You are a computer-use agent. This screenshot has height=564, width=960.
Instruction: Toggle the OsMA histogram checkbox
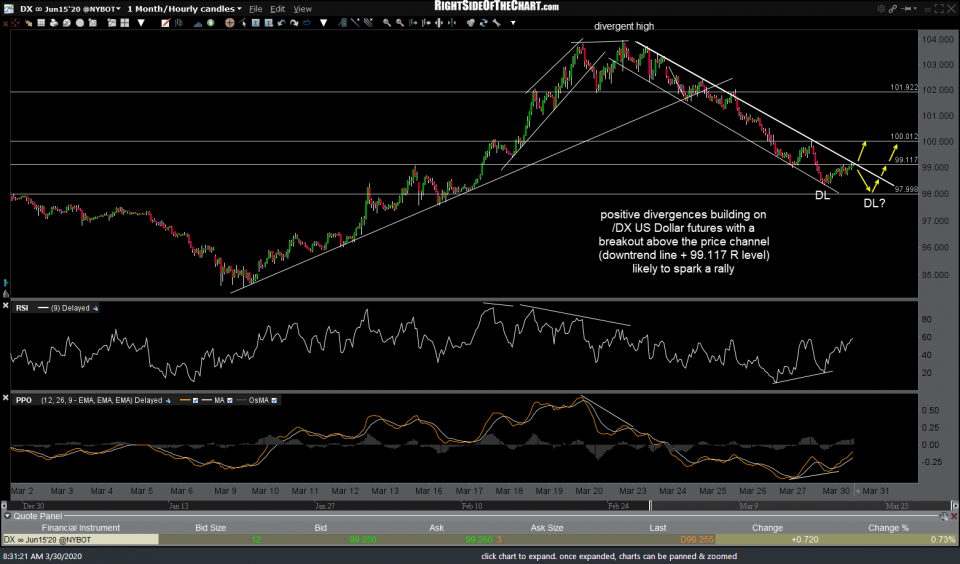[x=274, y=400]
